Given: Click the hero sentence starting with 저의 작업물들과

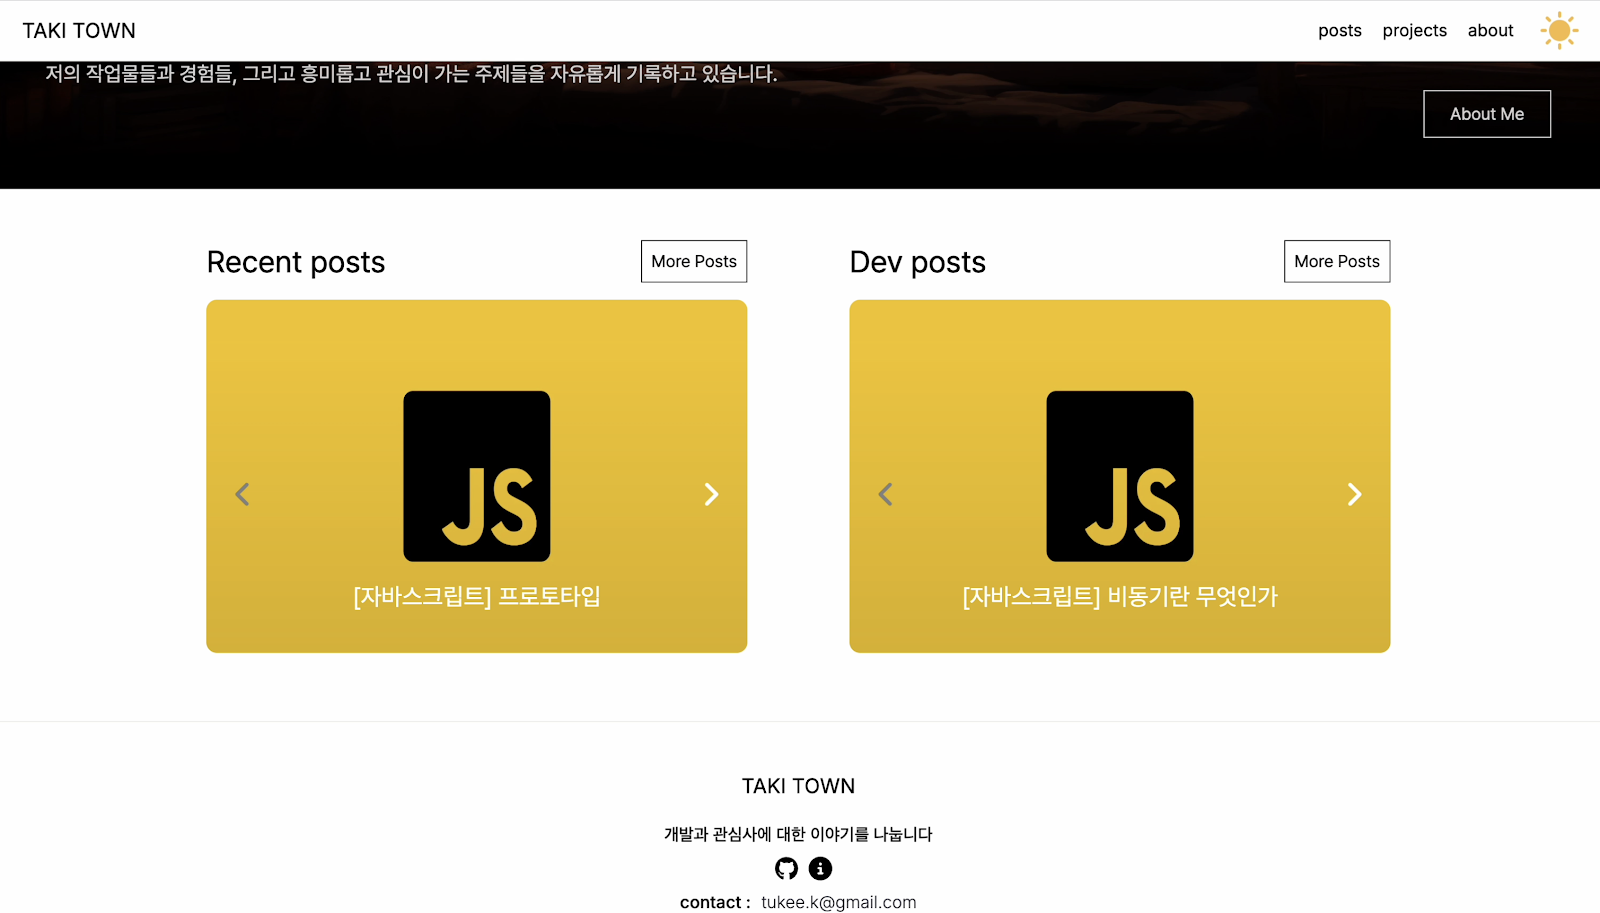Looking at the screenshot, I should point(411,73).
